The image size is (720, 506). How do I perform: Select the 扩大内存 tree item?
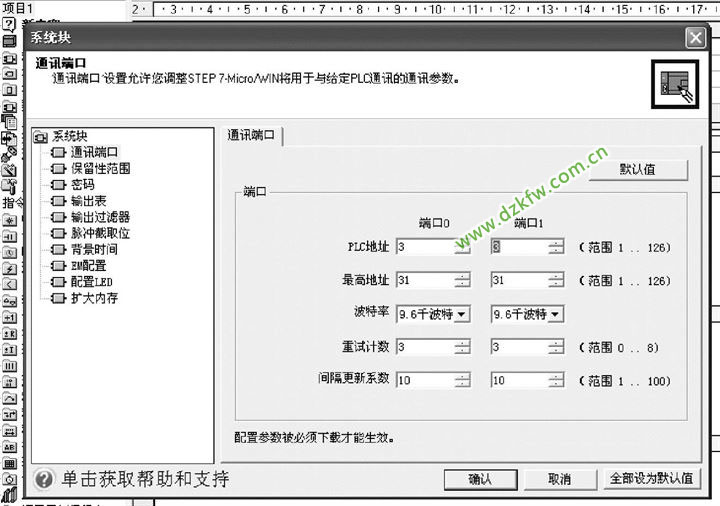92,298
